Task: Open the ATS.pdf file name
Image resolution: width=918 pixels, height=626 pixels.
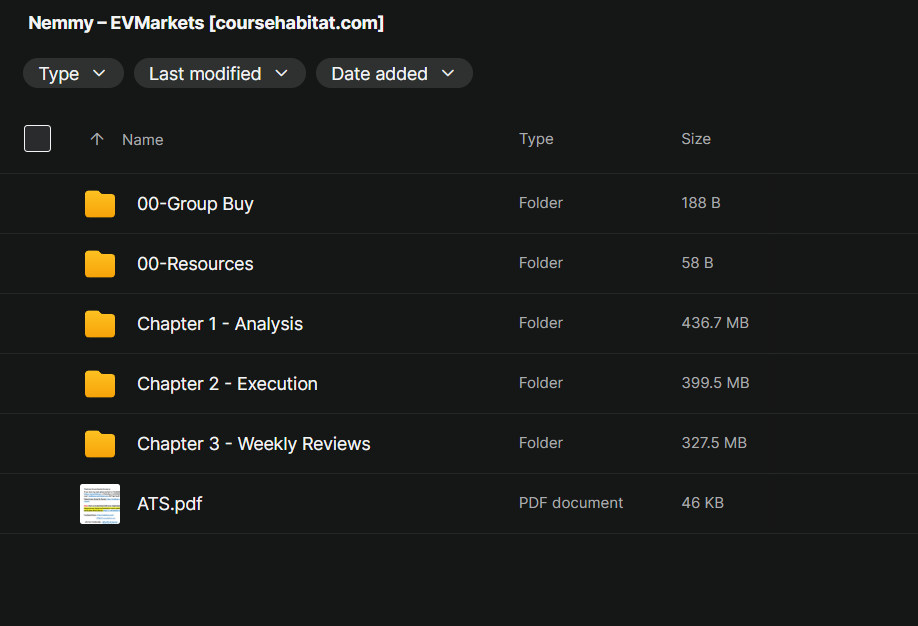Action: point(170,504)
